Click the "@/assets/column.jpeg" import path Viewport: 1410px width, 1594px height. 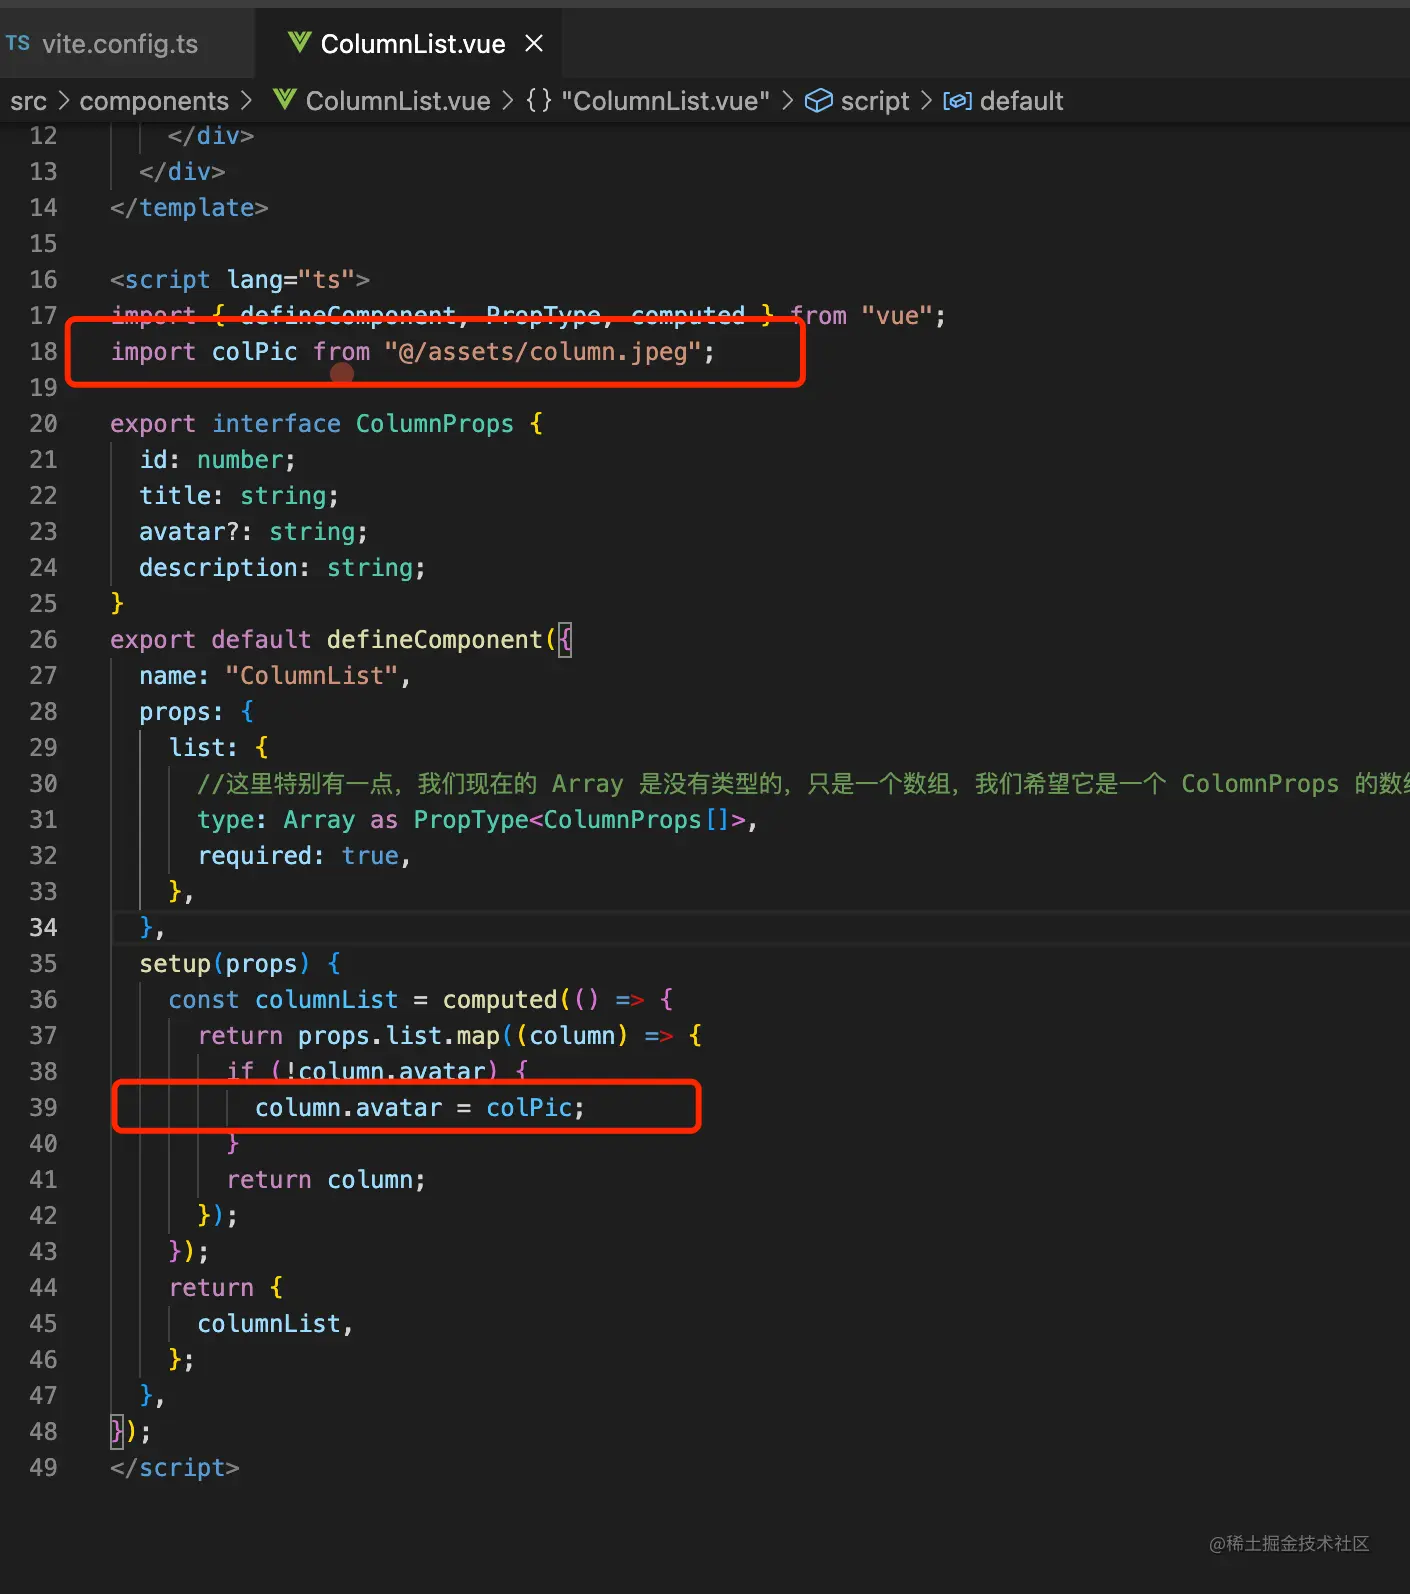pyautogui.click(x=543, y=352)
